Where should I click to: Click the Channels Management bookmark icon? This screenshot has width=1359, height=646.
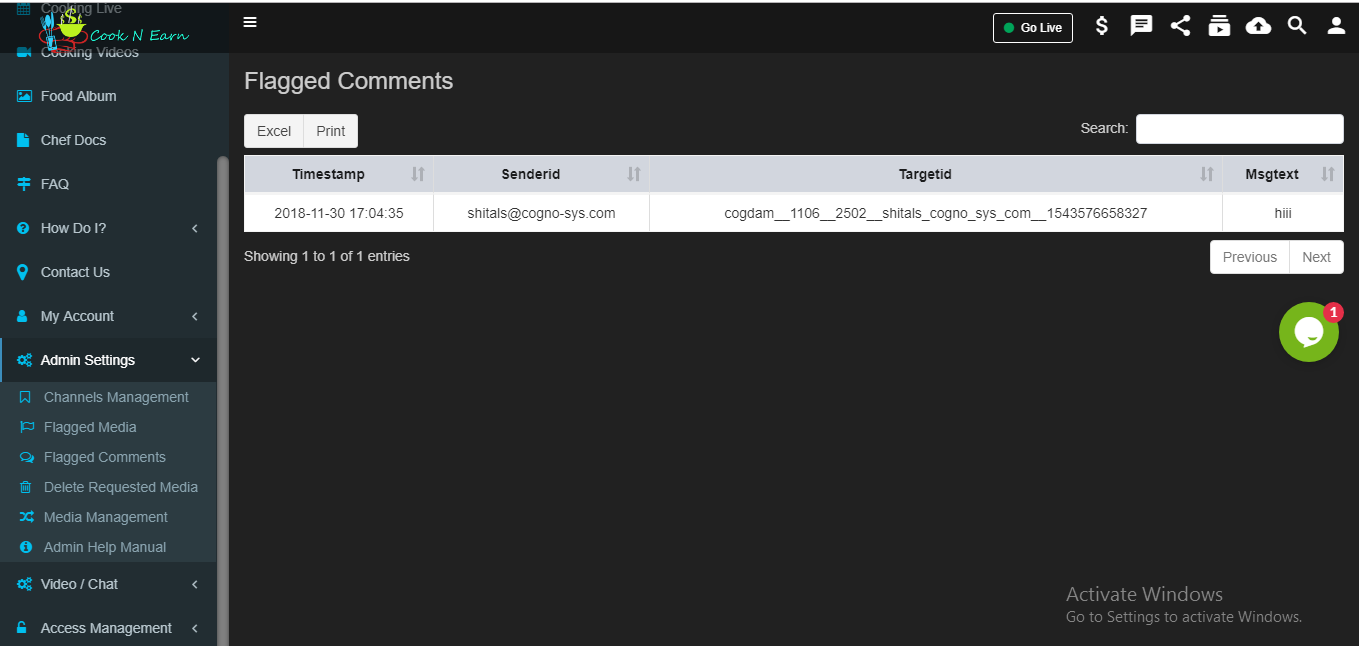[x=25, y=397]
